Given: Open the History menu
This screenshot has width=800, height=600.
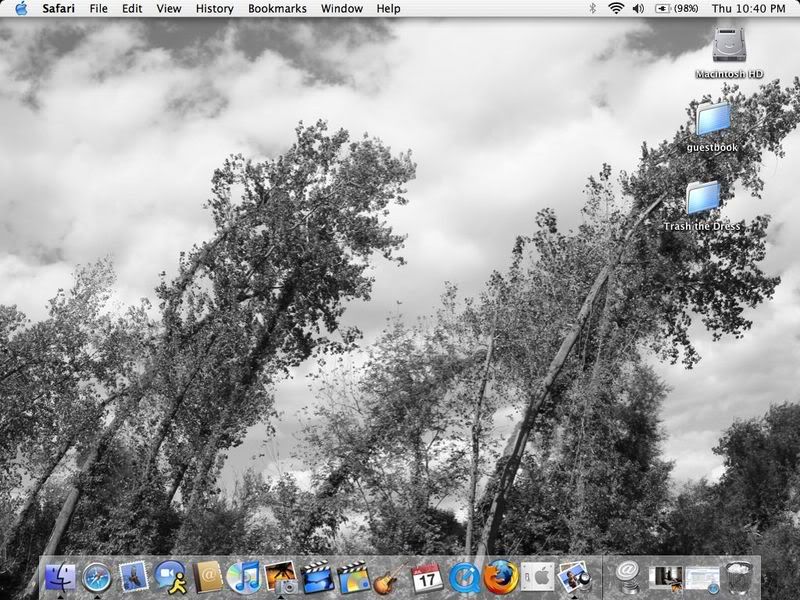Looking at the screenshot, I should pos(214,9).
